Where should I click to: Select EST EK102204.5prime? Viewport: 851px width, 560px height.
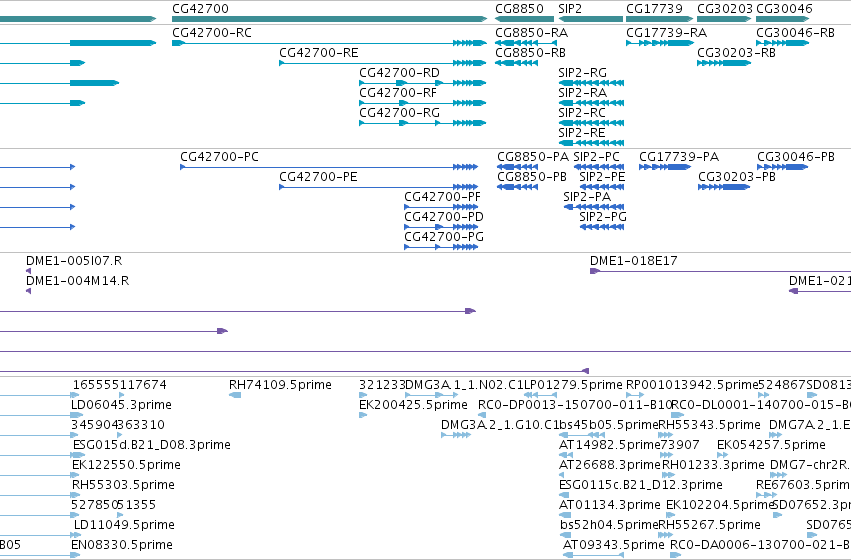670,516
